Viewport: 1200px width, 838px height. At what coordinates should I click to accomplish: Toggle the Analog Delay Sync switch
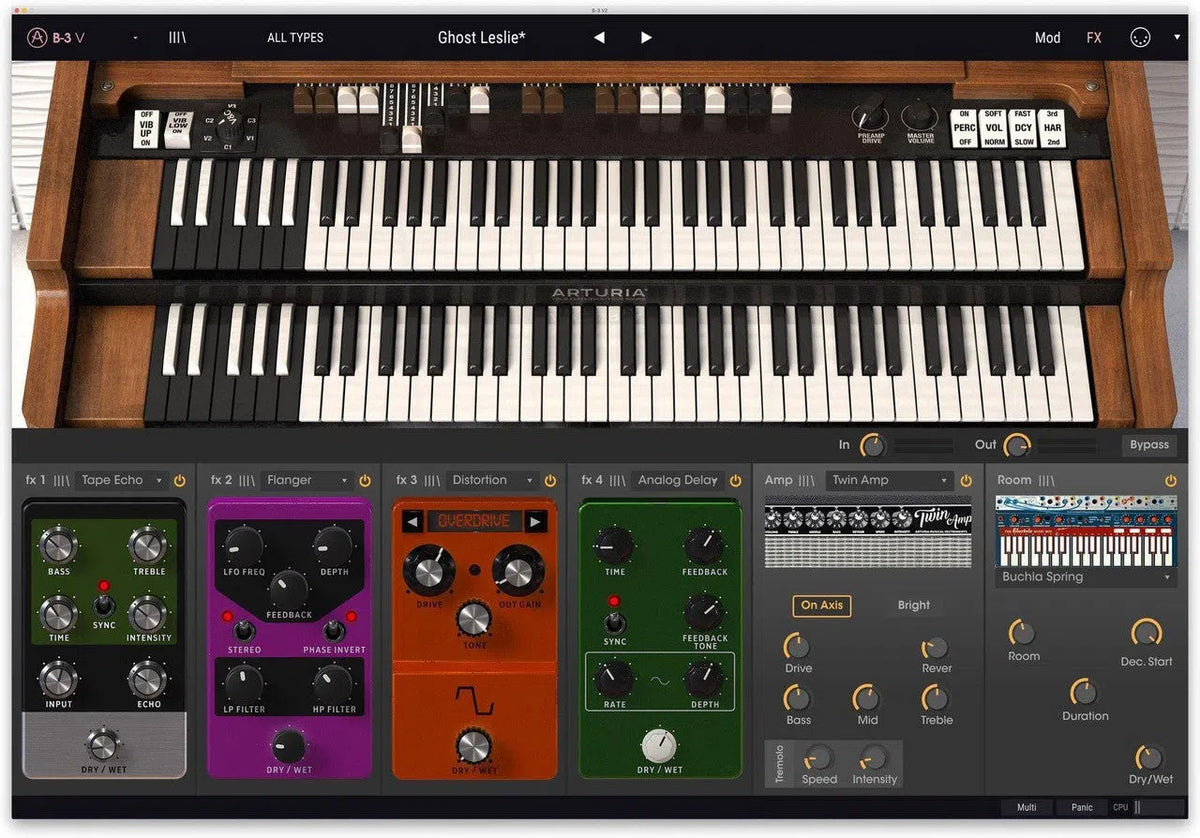click(x=614, y=622)
